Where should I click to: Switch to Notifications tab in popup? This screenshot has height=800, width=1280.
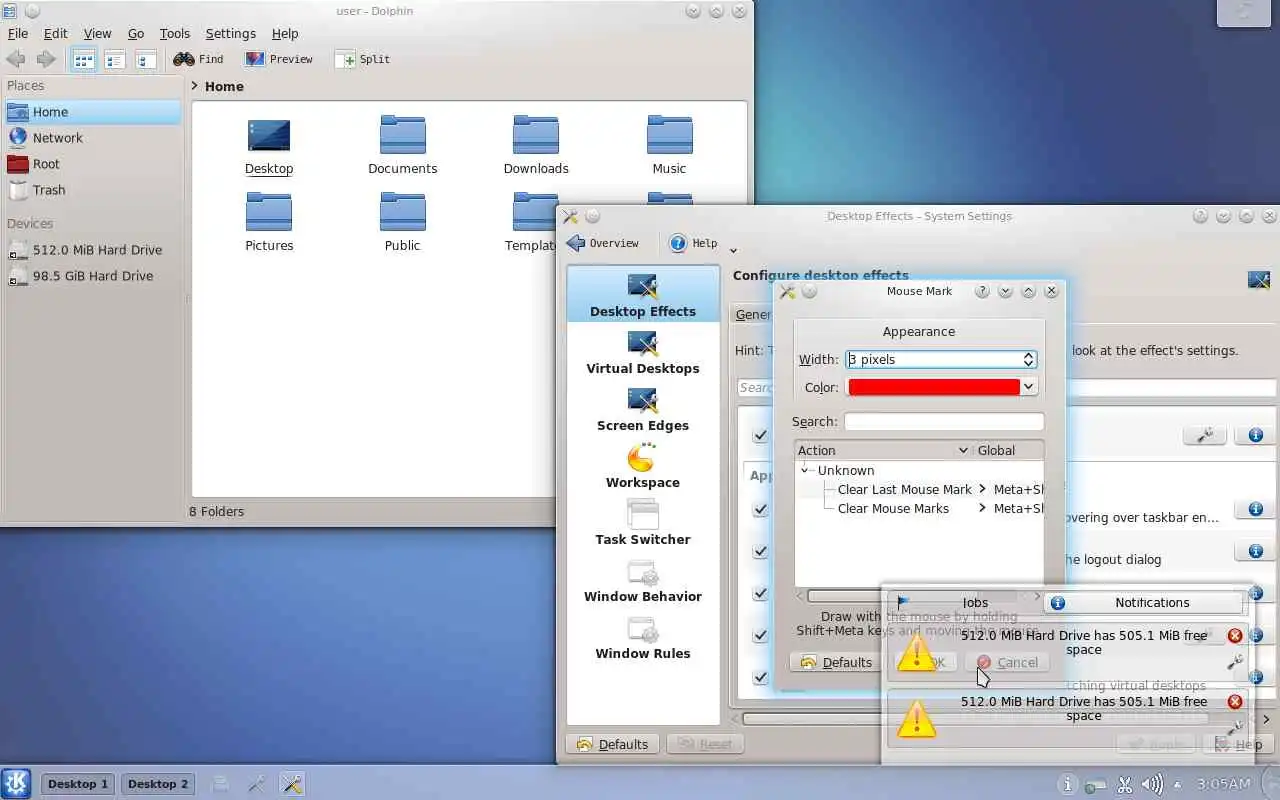tap(1144, 603)
